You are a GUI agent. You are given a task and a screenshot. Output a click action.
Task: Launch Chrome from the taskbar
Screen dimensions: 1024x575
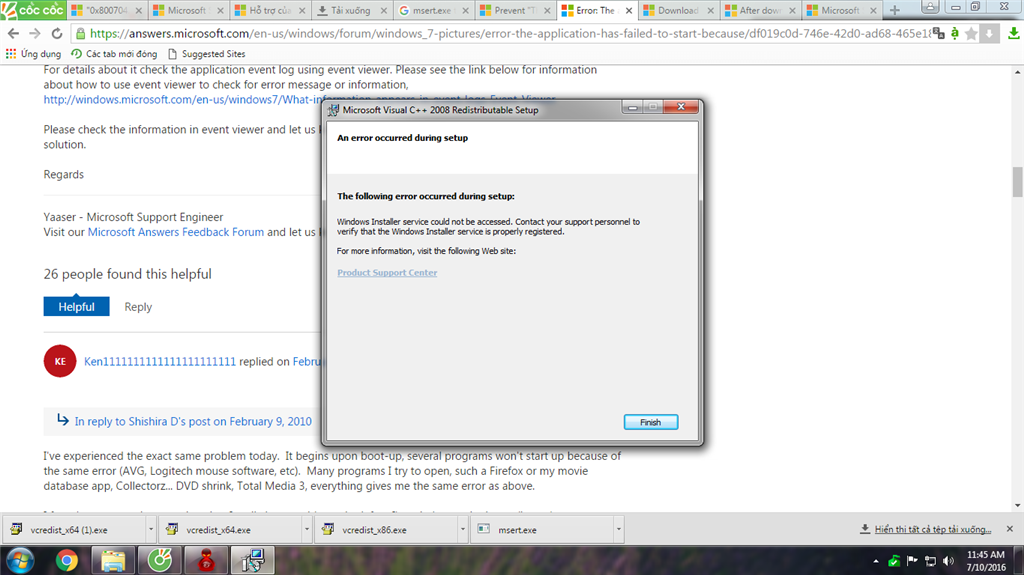(x=66, y=561)
